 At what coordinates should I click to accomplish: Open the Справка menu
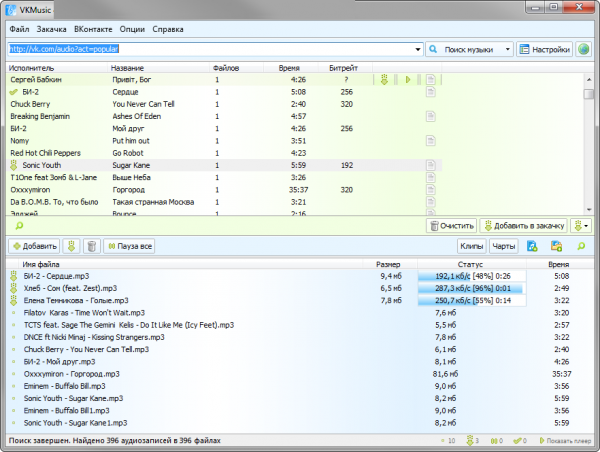(168, 29)
